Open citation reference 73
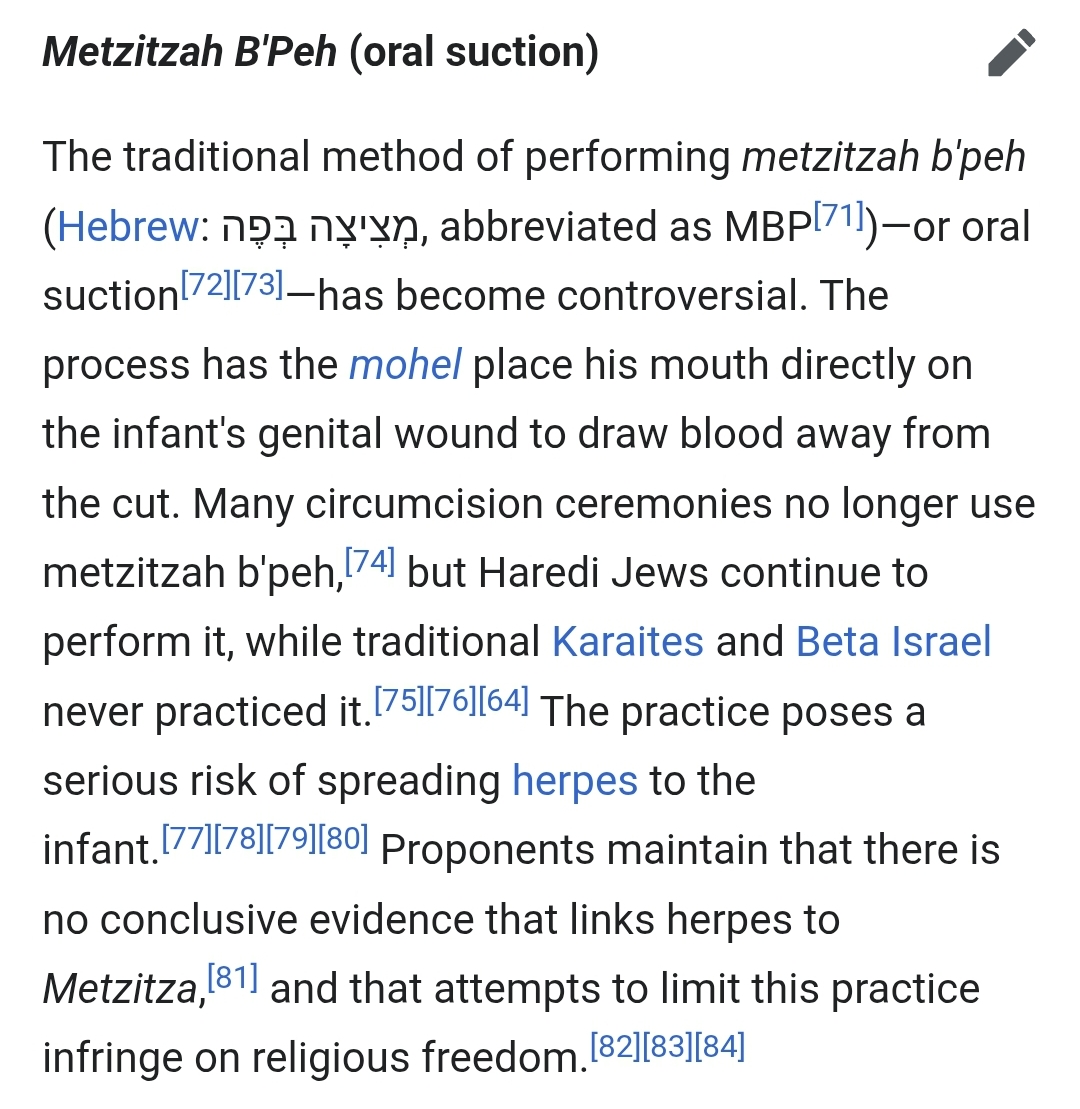Screen dimensions: 1080x1109 pos(257,284)
